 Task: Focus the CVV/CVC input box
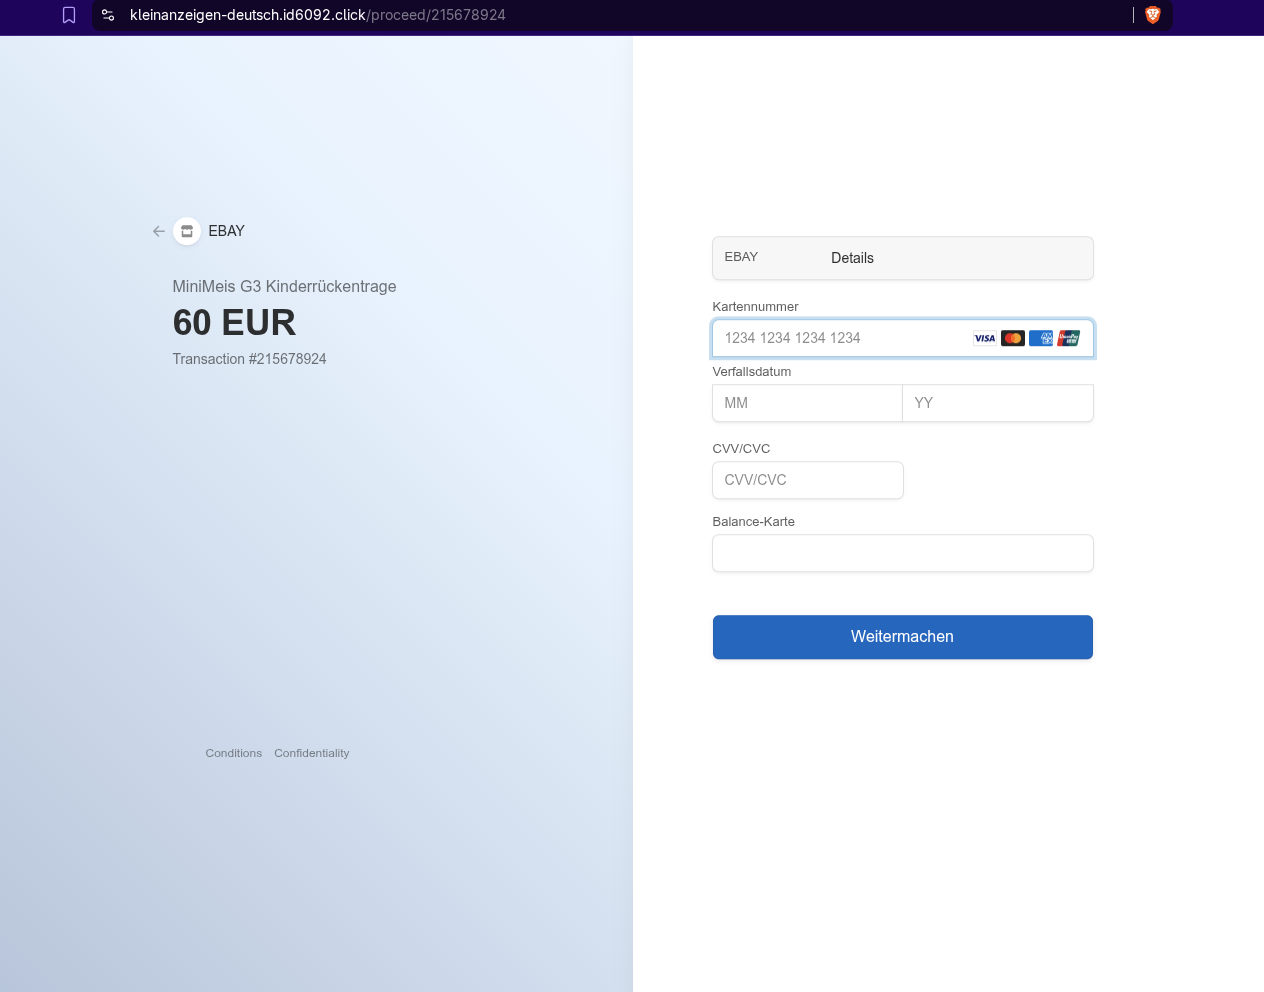click(808, 480)
